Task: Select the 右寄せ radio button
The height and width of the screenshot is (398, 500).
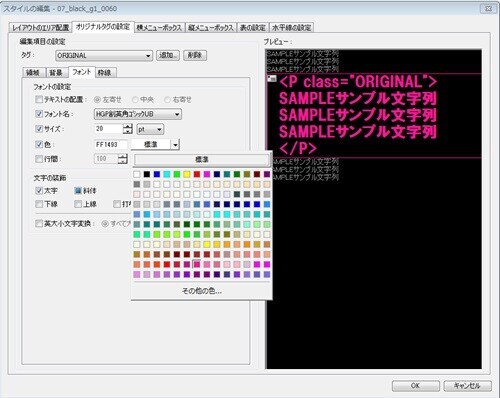Action: click(167, 100)
